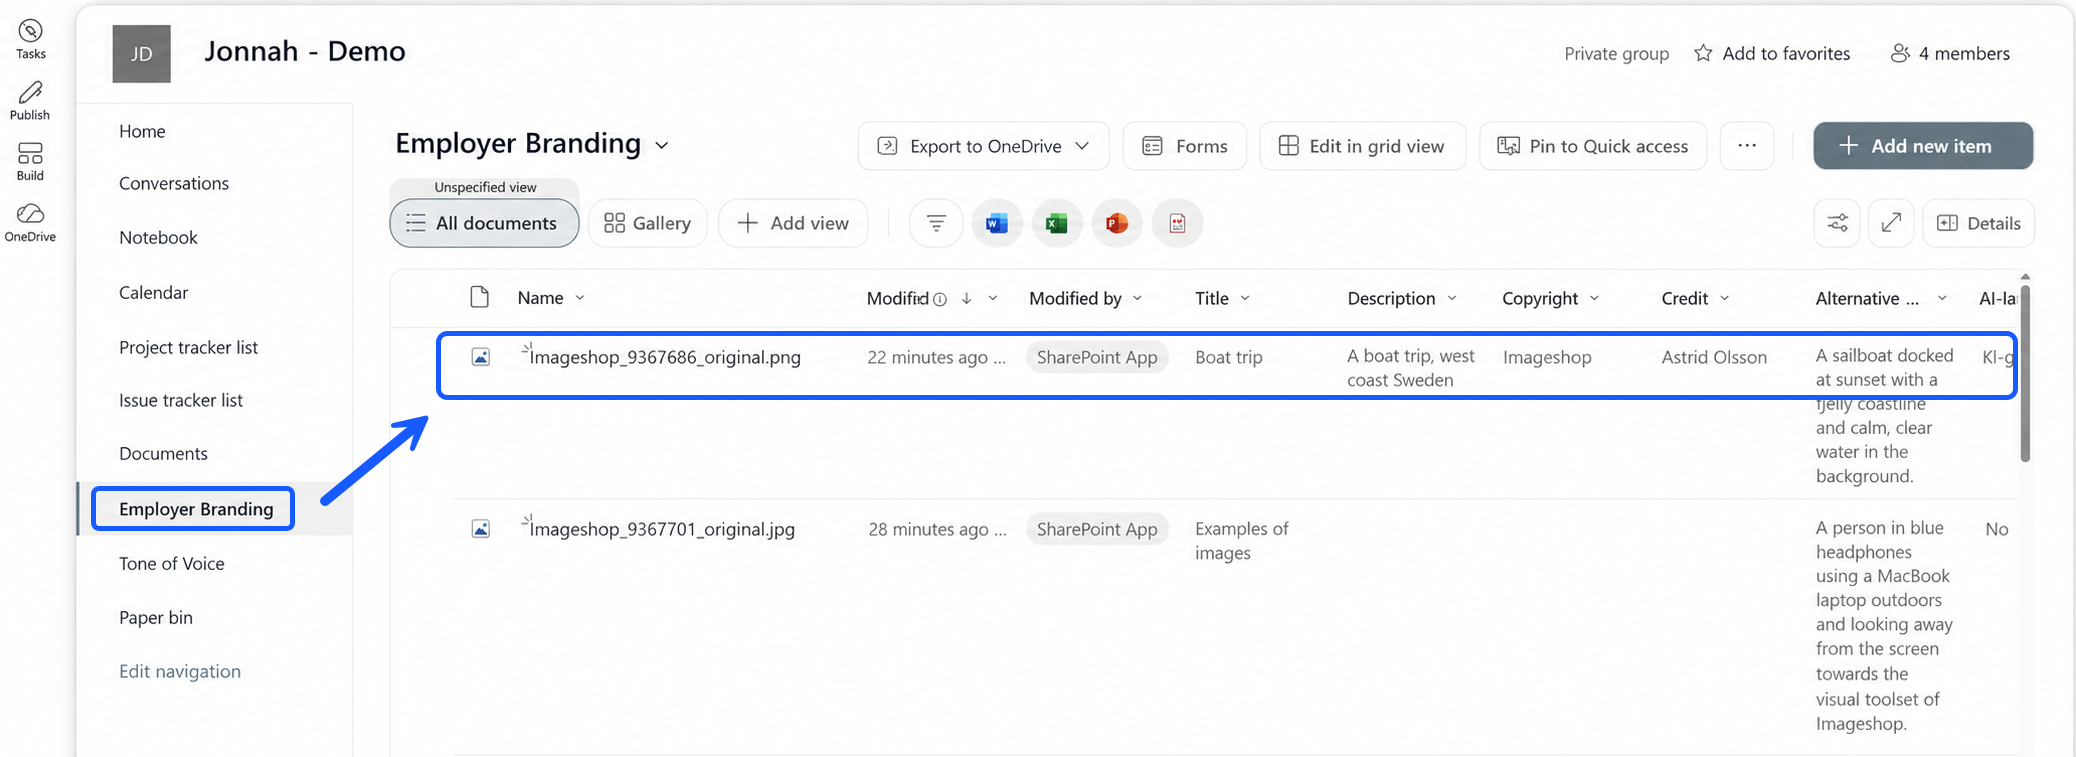Click SharePoint App in the Boat trip row
Image resolution: width=2076 pixels, height=757 pixels.
click(1097, 357)
